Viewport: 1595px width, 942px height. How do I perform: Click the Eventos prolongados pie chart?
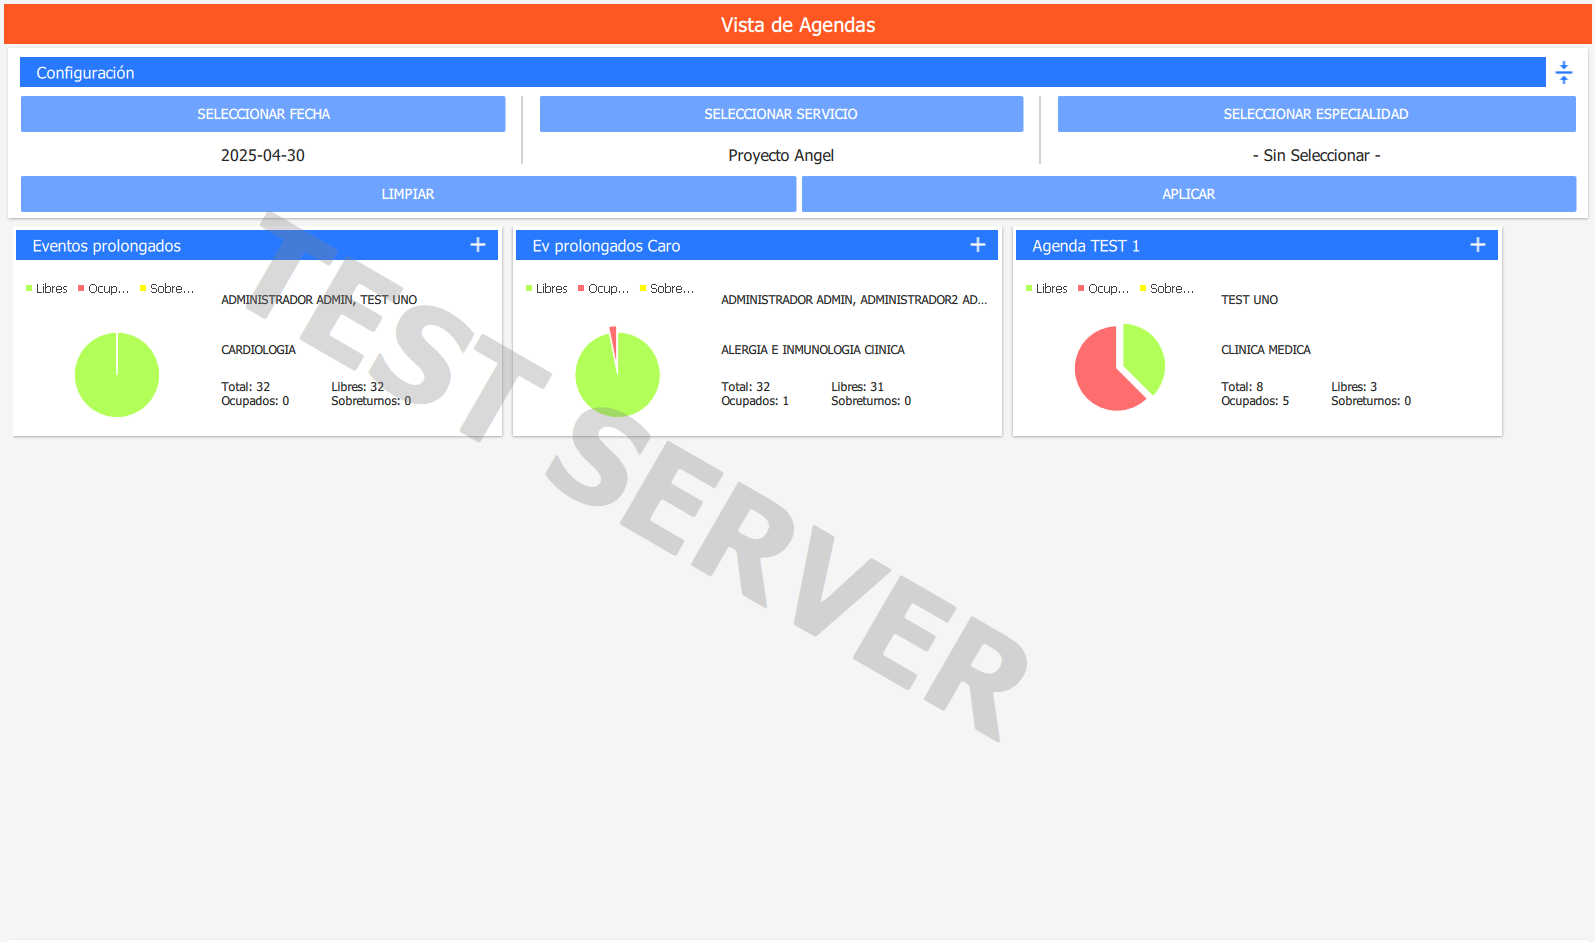(117, 375)
